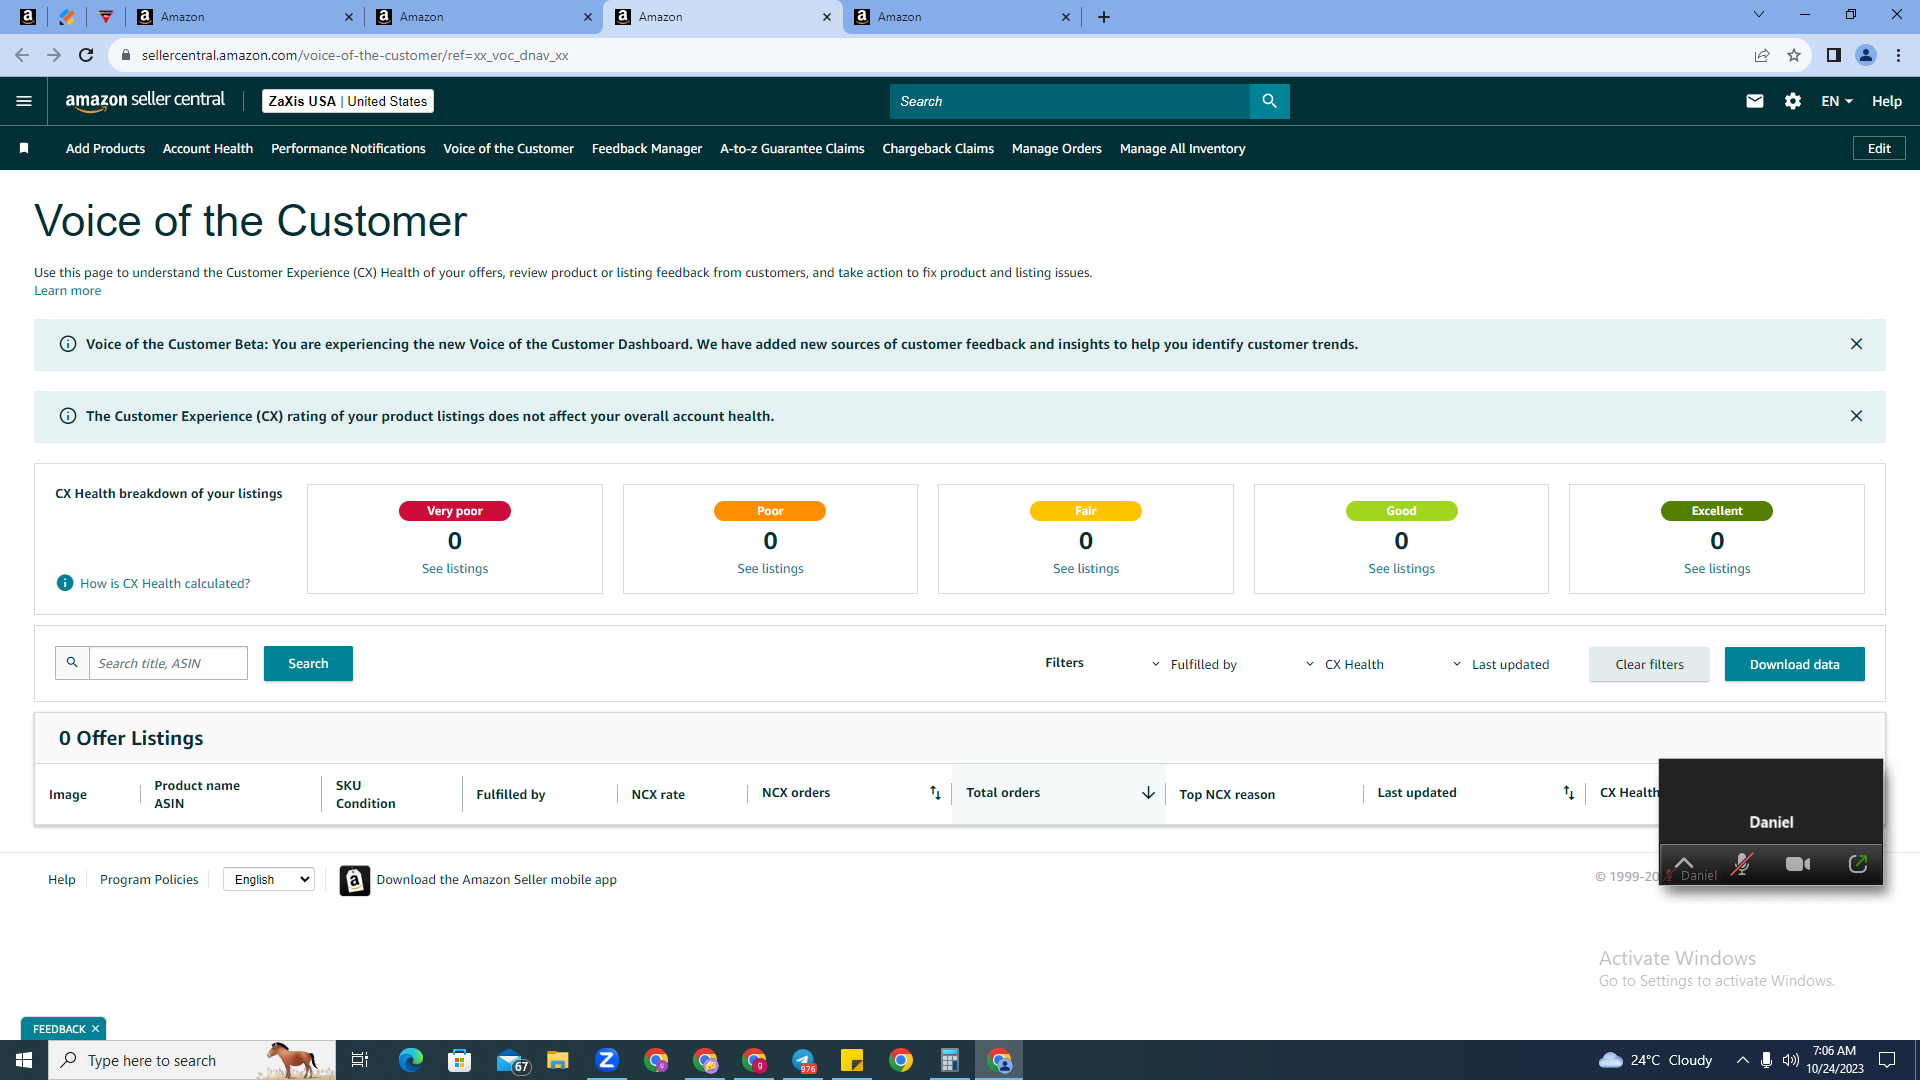The height and width of the screenshot is (1080, 1920).
Task: Open Chargeback Claims
Action: click(938, 148)
